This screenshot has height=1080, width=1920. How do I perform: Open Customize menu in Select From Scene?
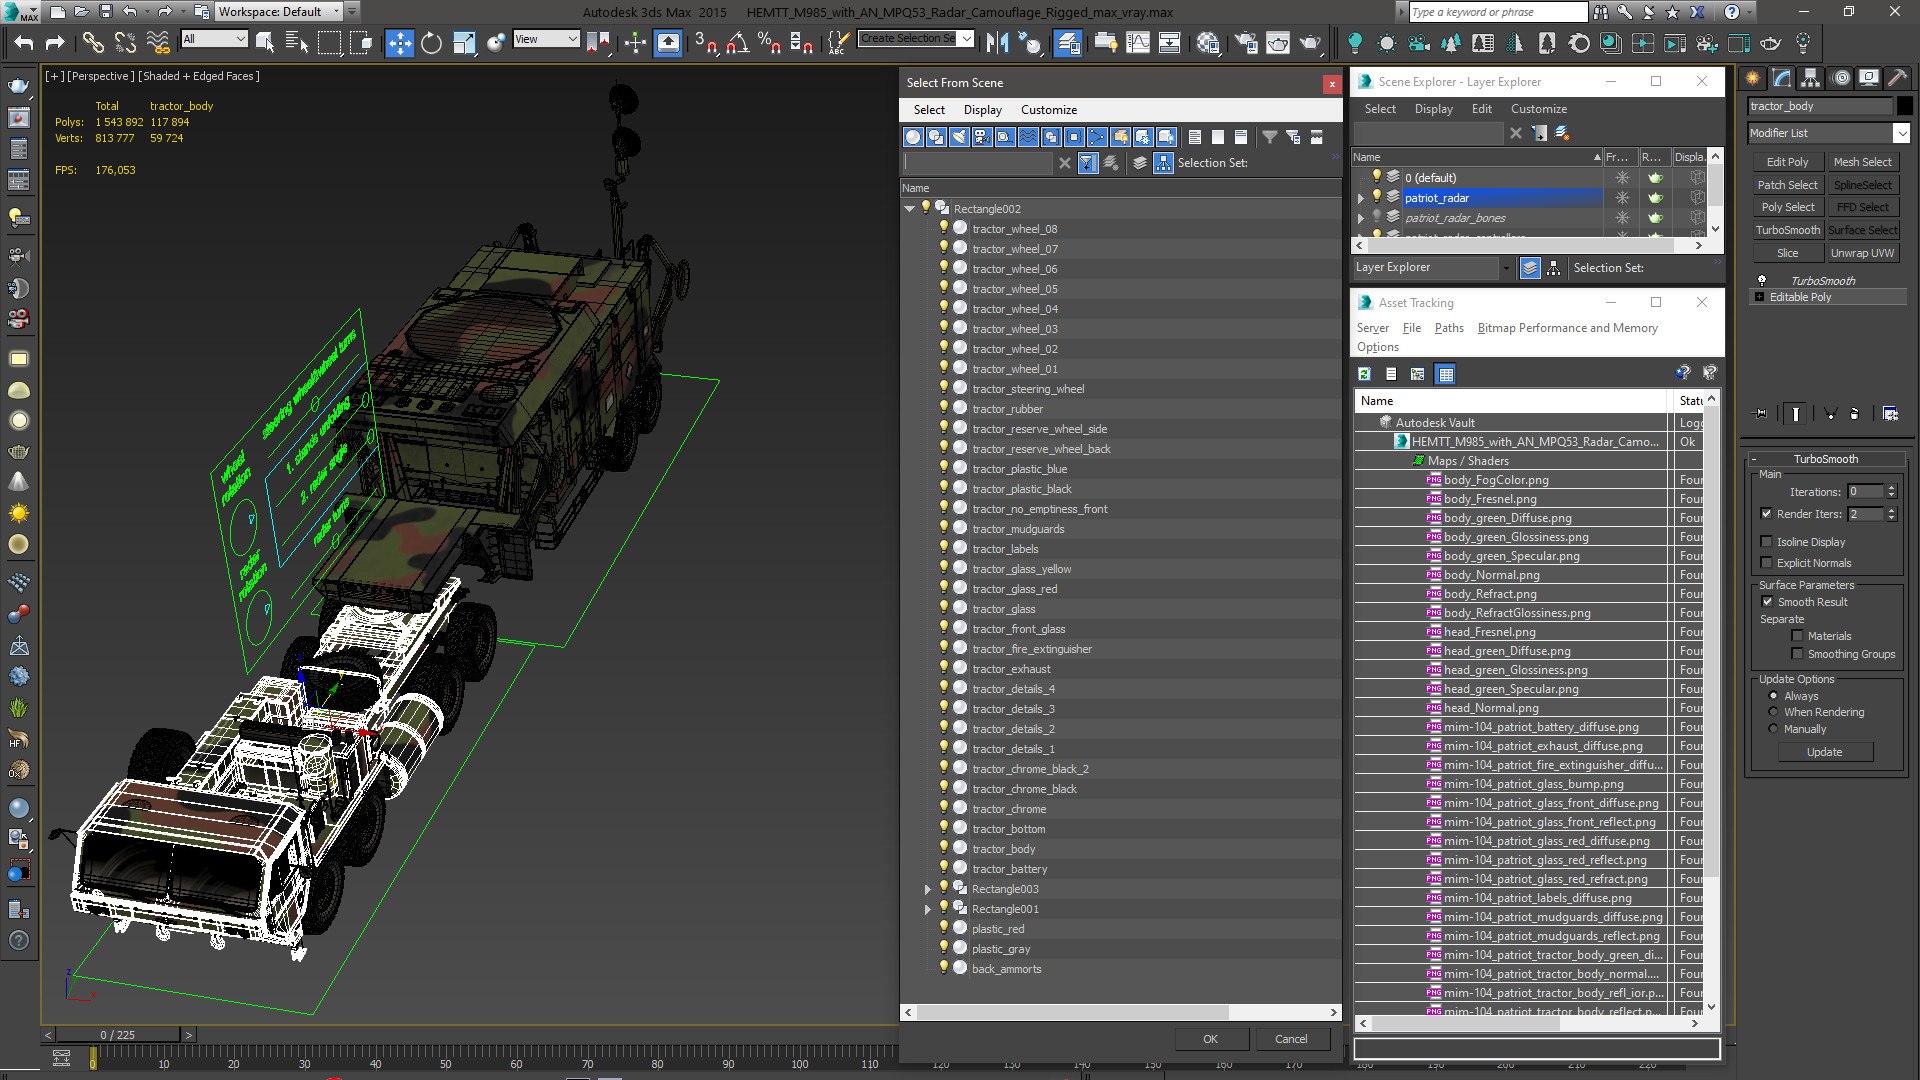click(1048, 110)
